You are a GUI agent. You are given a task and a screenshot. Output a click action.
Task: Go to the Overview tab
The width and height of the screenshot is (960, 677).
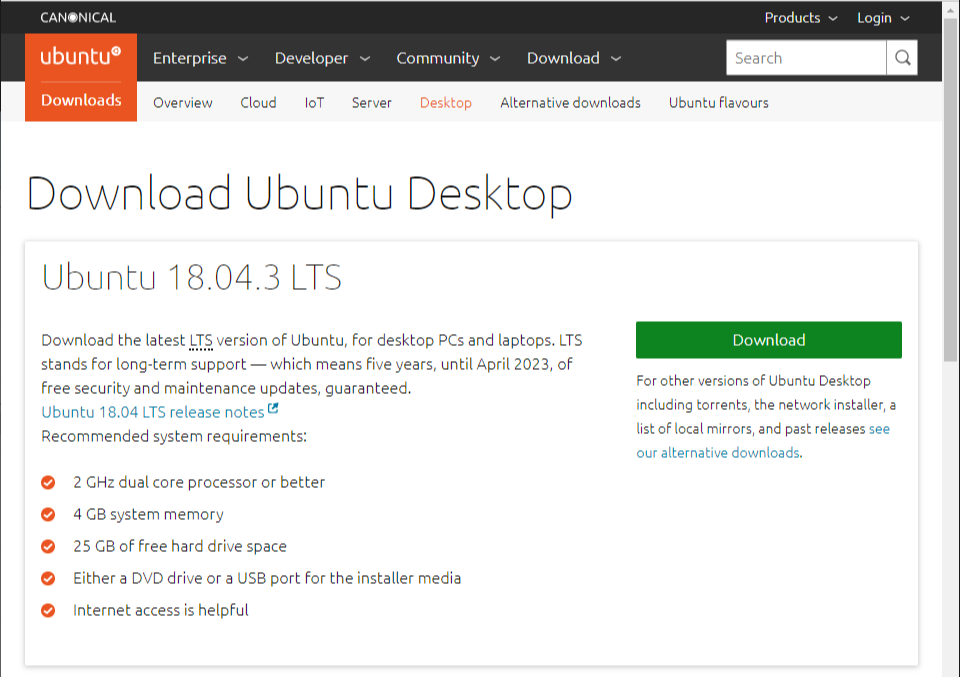point(182,103)
